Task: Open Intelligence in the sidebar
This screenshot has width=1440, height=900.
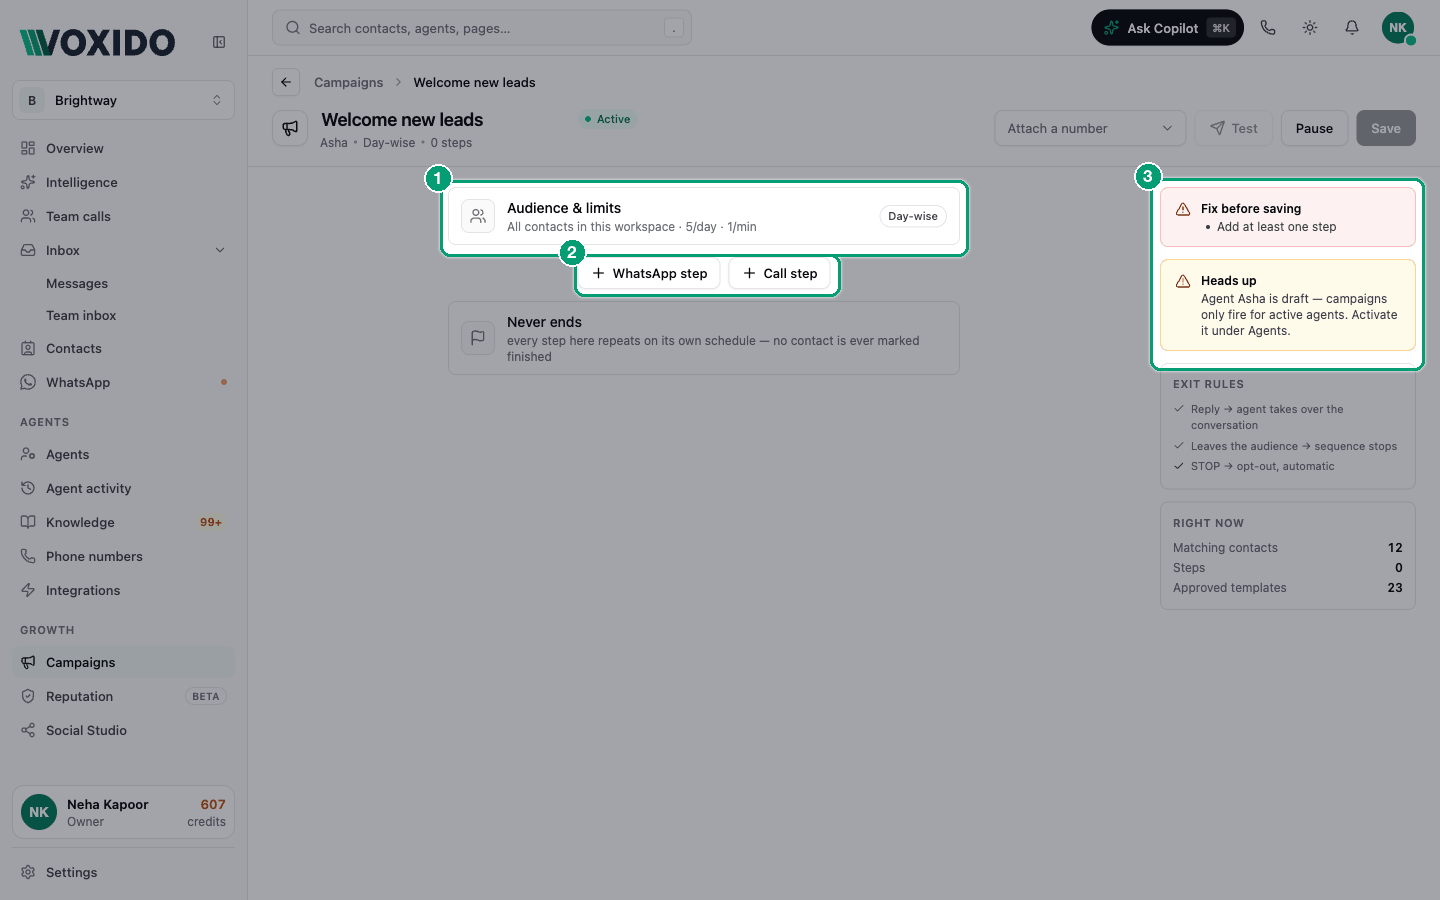Action: (x=123, y=182)
